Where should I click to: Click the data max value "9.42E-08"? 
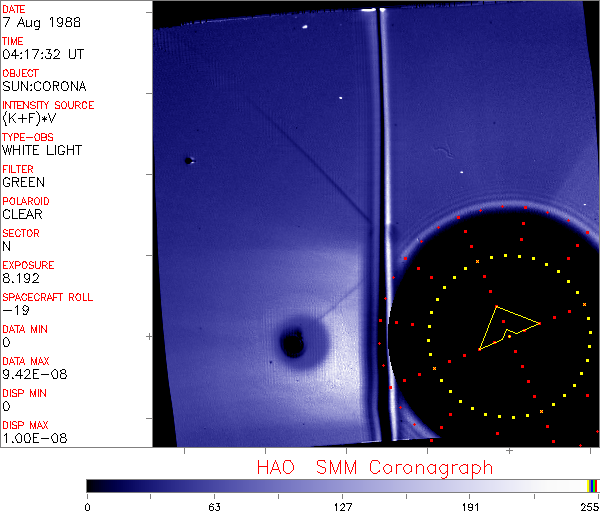point(30,375)
